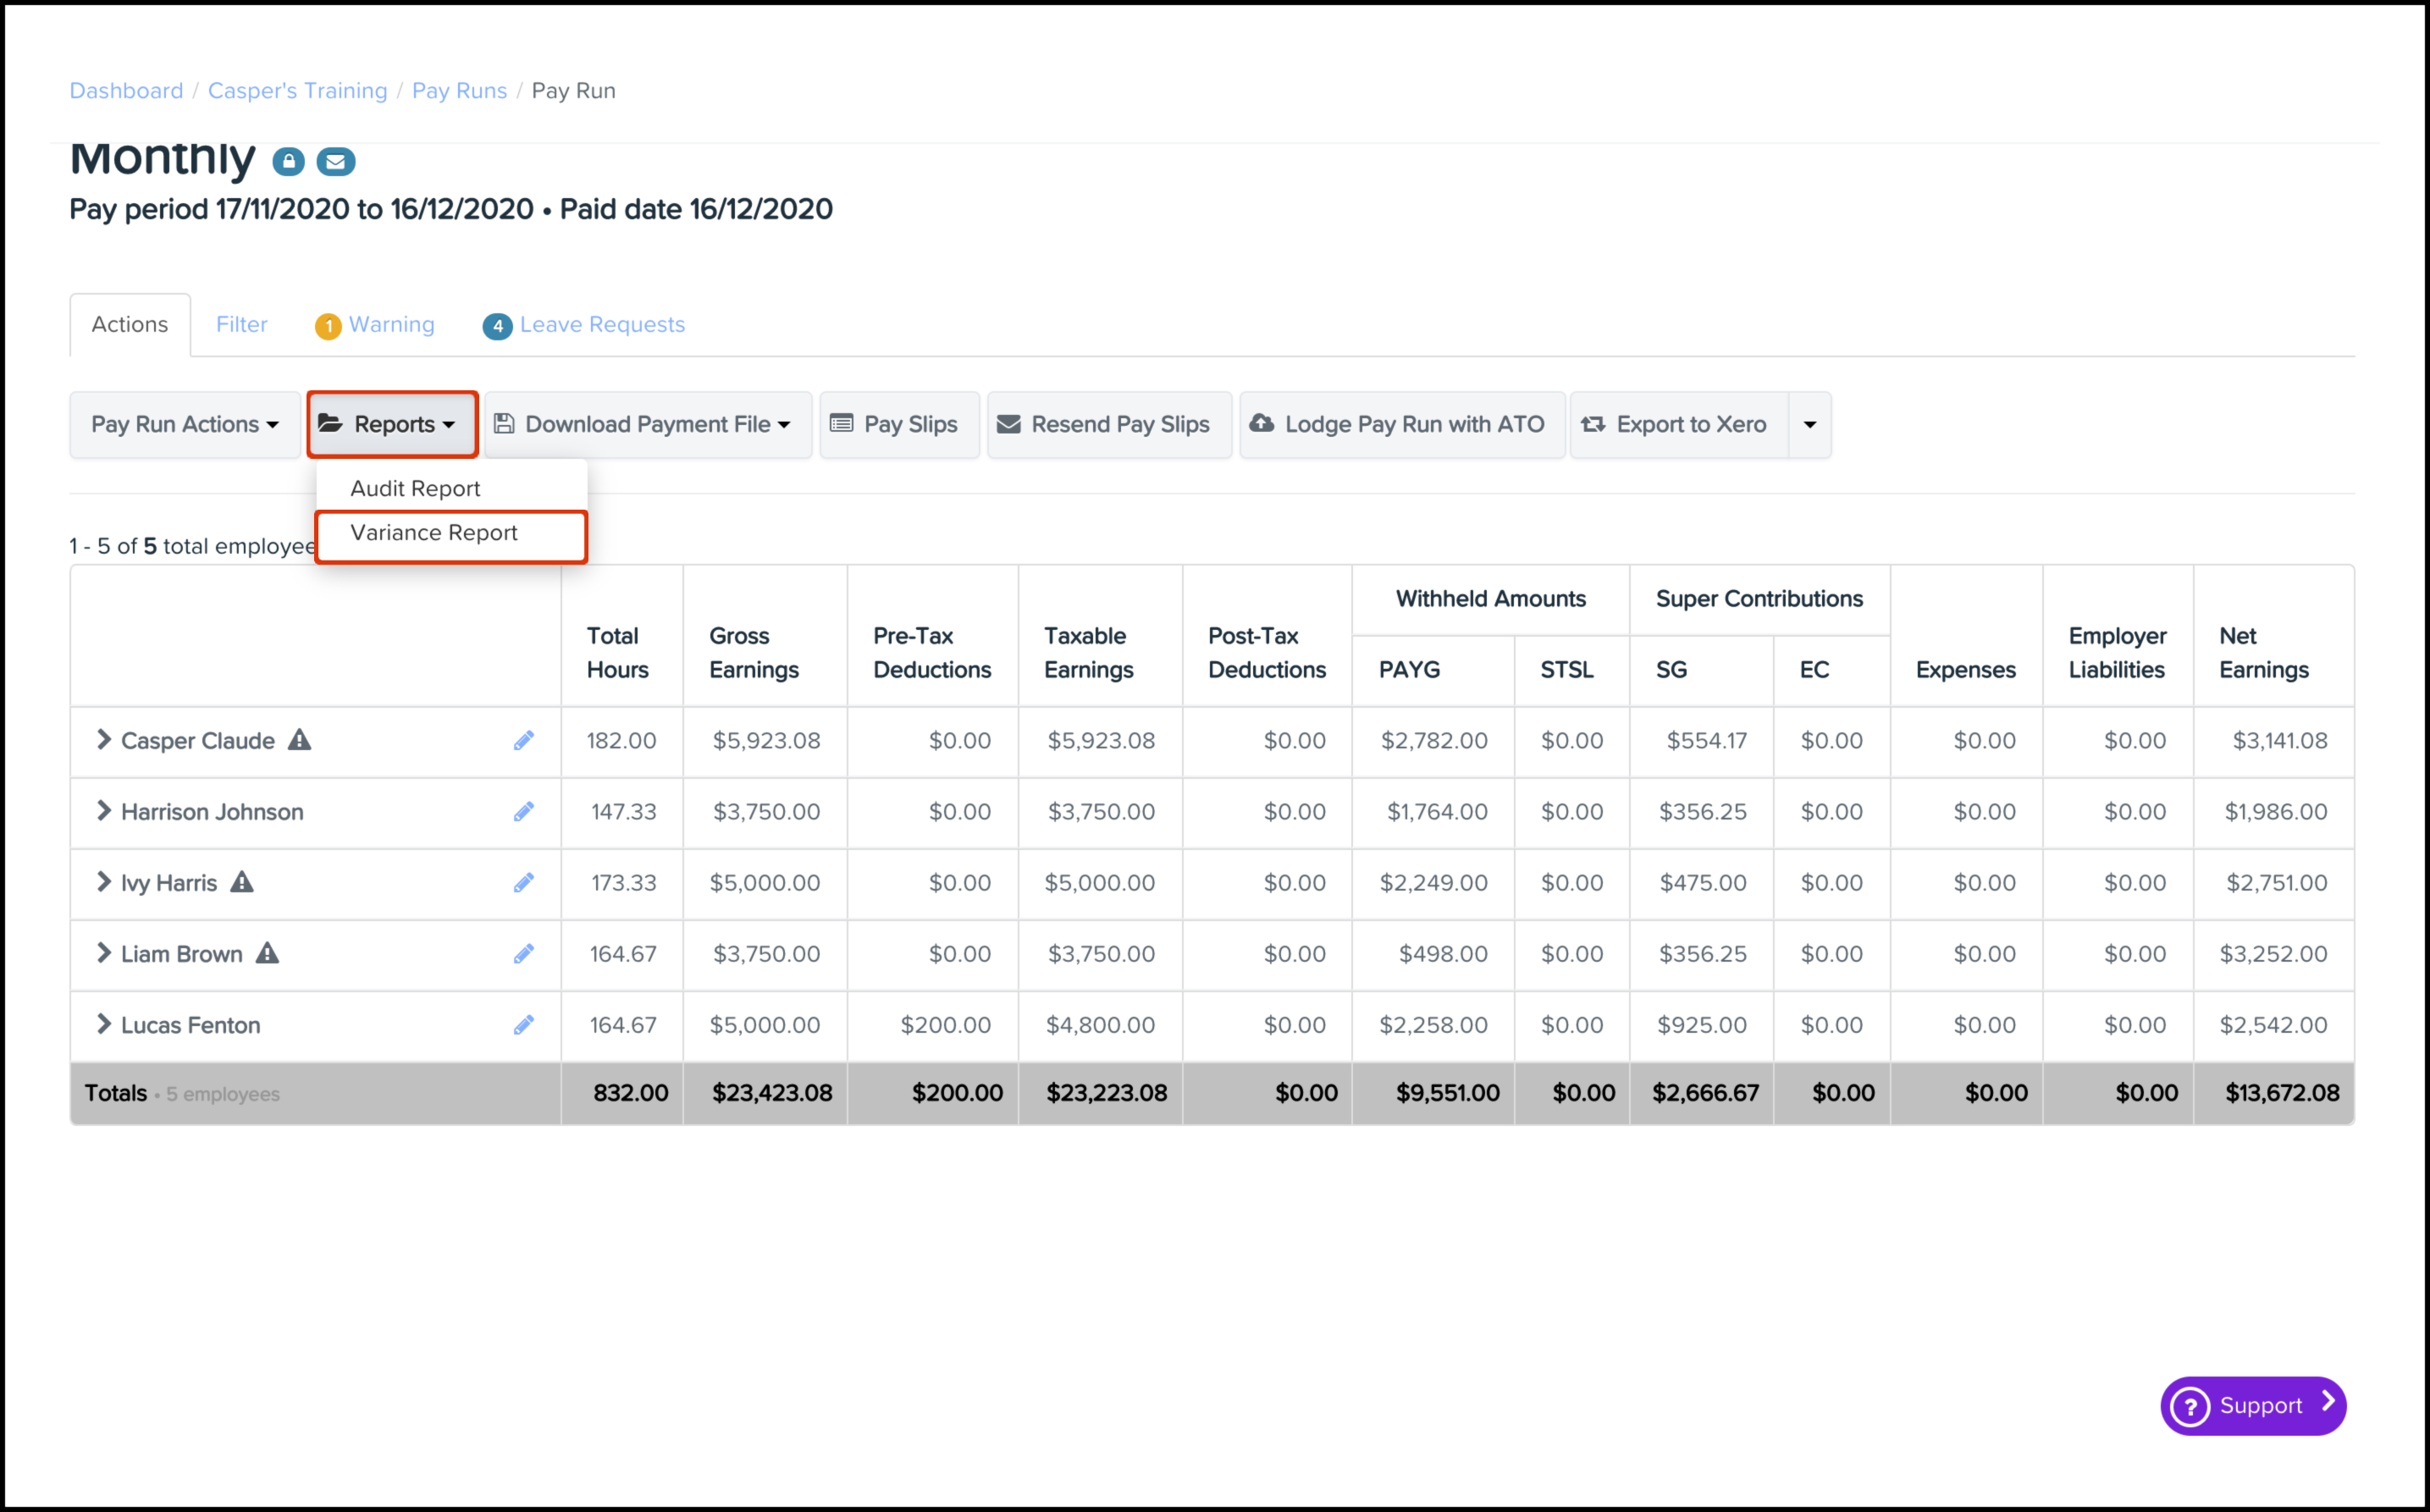Switch to the Leave Requests tab
The height and width of the screenshot is (1512, 2430).
coord(601,324)
